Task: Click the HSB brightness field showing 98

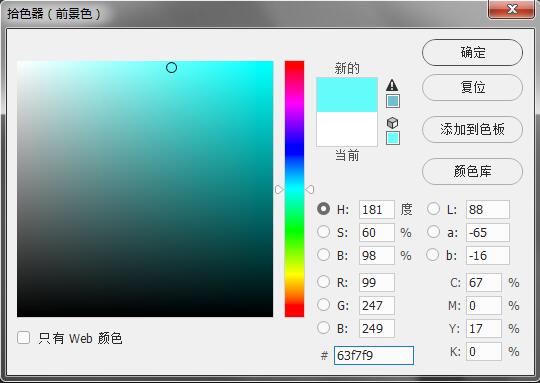Action: pyautogui.click(x=376, y=256)
